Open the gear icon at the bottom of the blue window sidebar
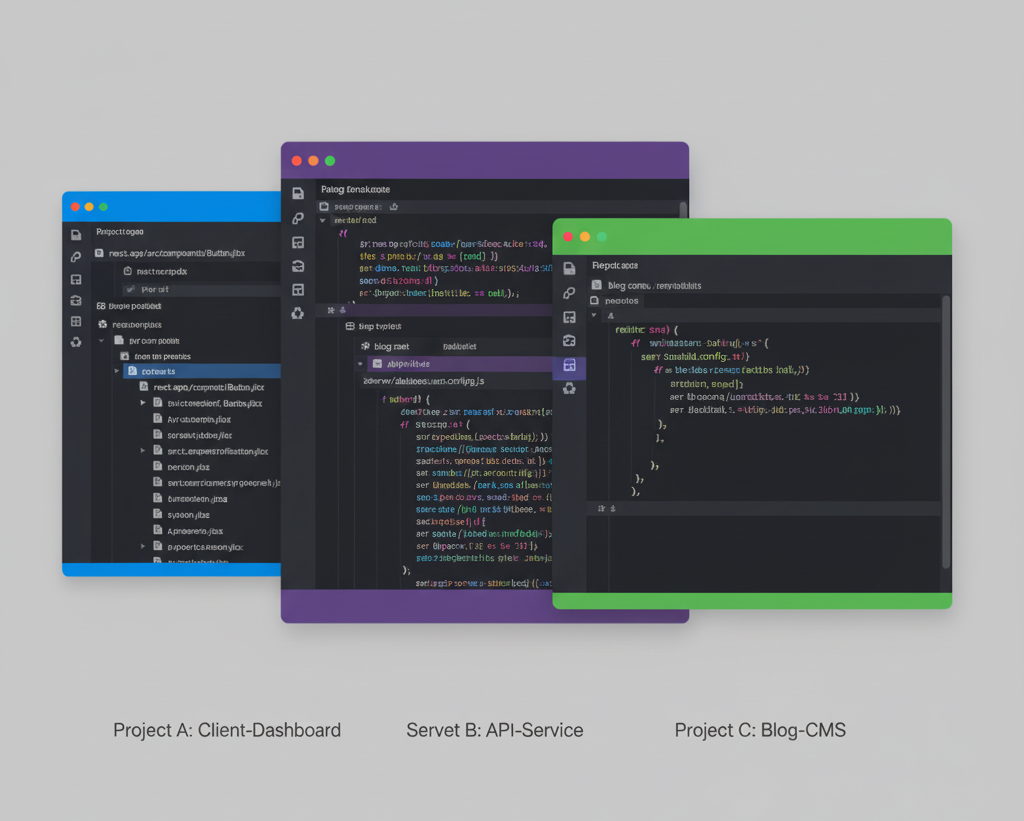 76,342
